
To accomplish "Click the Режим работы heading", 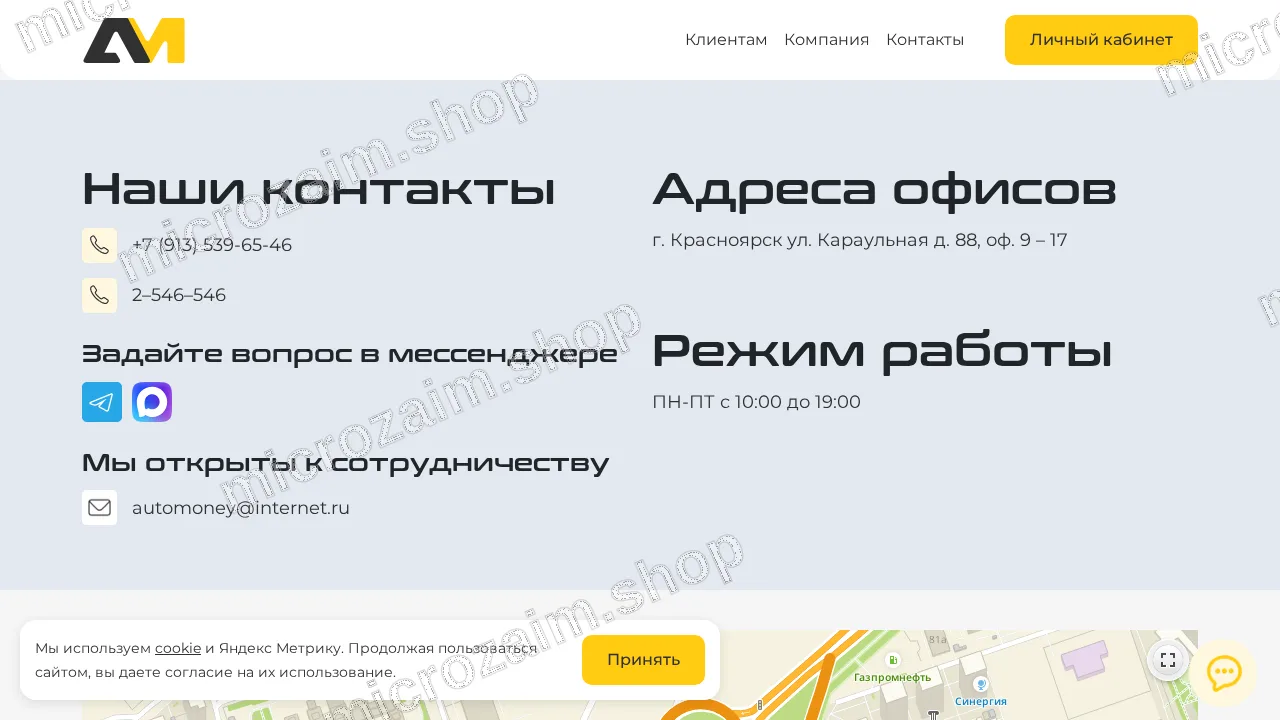I will click(882, 351).
